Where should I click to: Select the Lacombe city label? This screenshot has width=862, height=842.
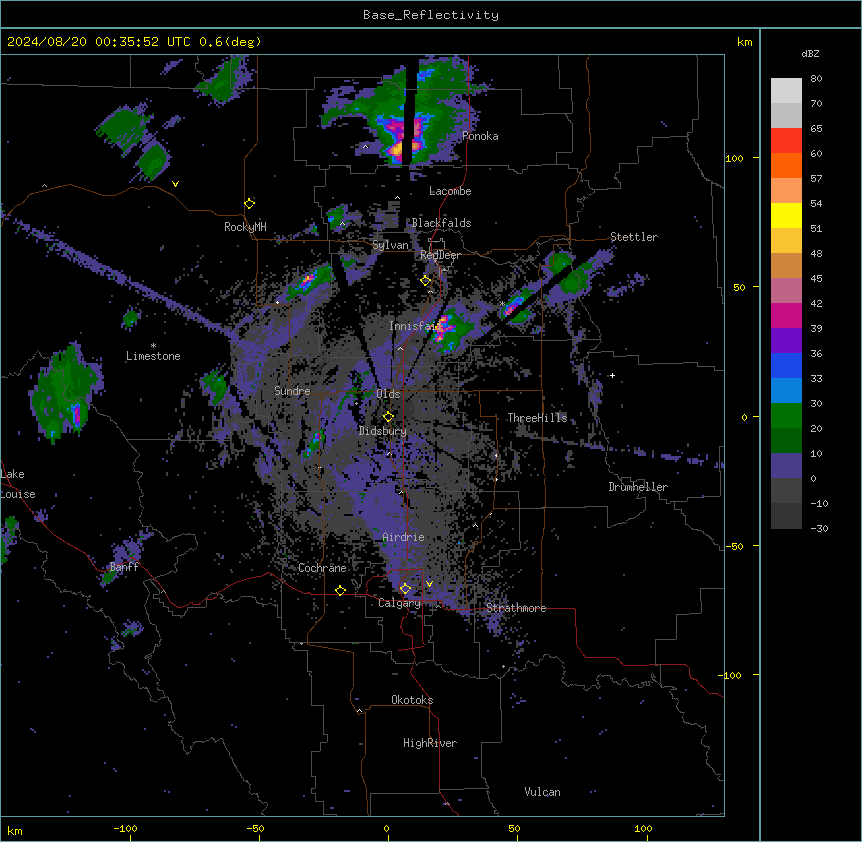(x=450, y=191)
